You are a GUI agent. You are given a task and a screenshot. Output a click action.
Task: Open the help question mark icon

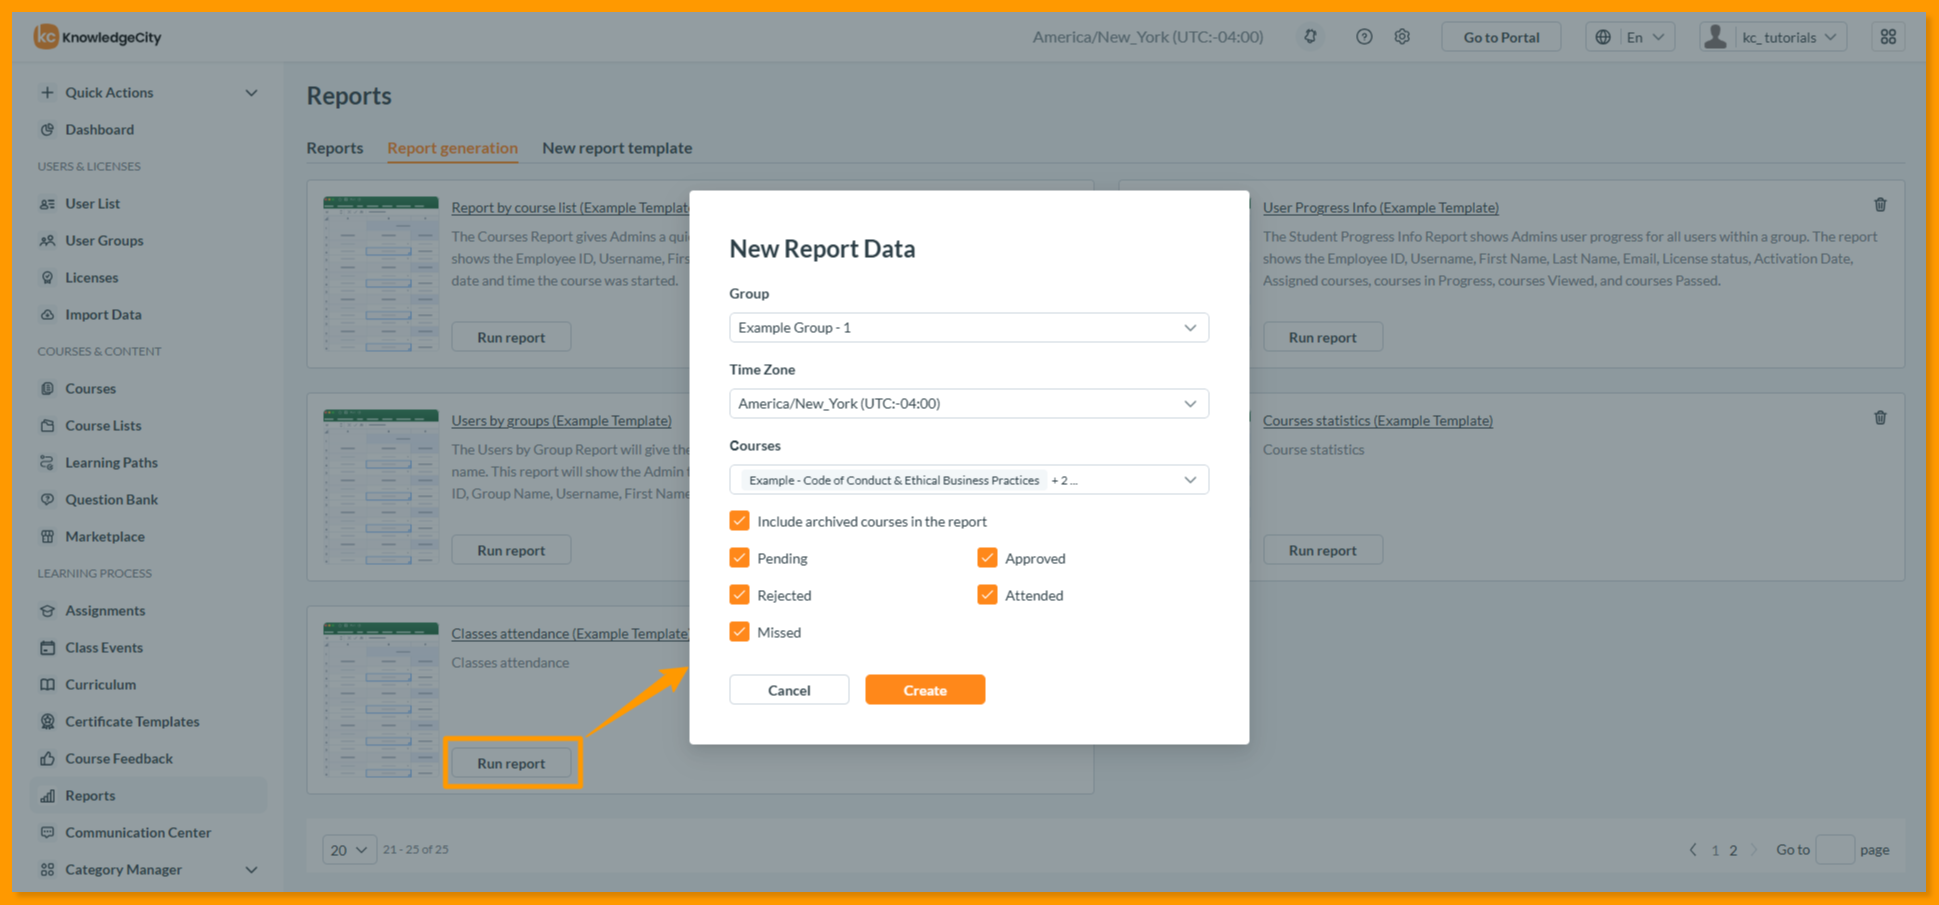pos(1364,37)
